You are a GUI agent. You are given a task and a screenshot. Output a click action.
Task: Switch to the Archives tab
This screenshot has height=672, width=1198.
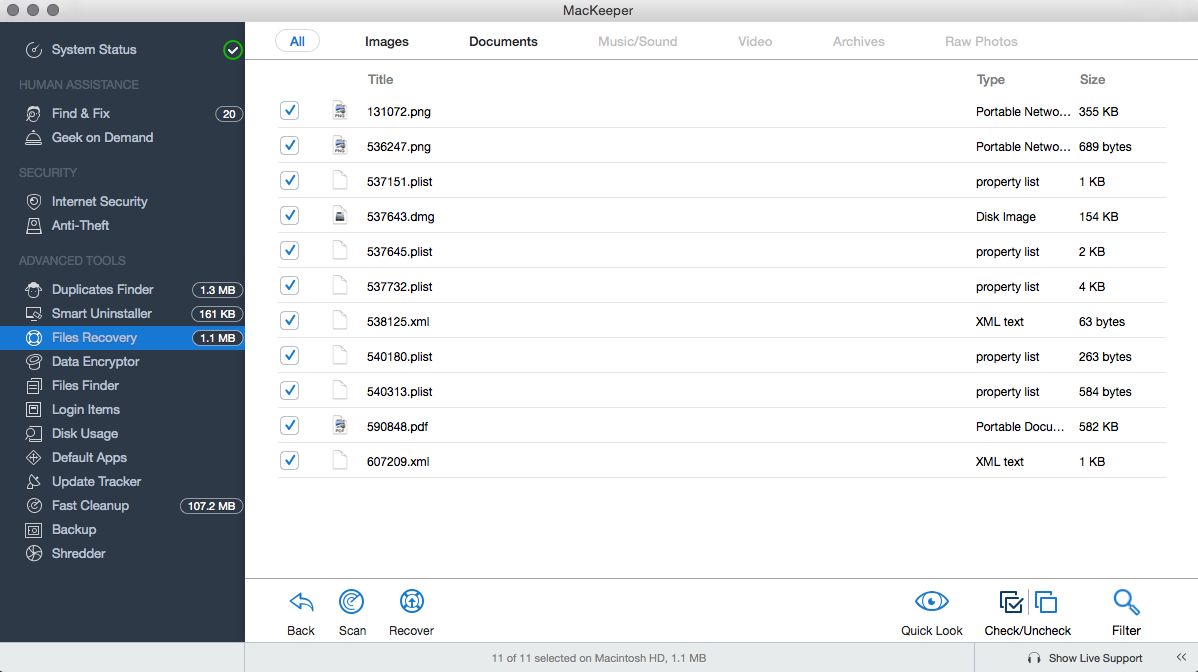click(859, 42)
